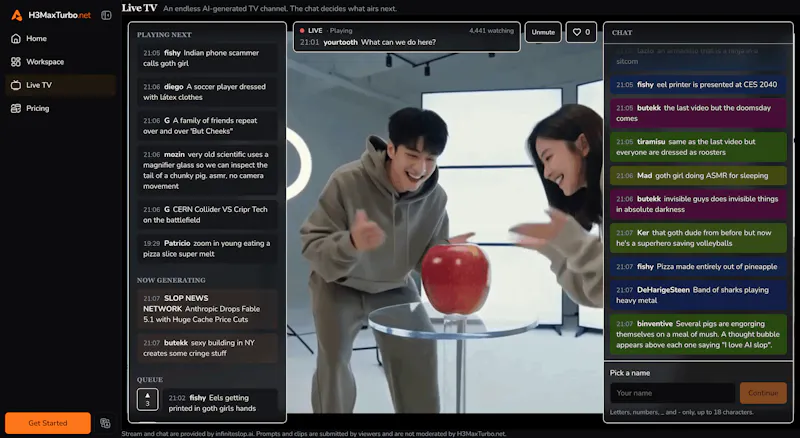Image resolution: width=800 pixels, height=438 pixels.
Task: Click the like count number 0
Action: tap(588, 32)
